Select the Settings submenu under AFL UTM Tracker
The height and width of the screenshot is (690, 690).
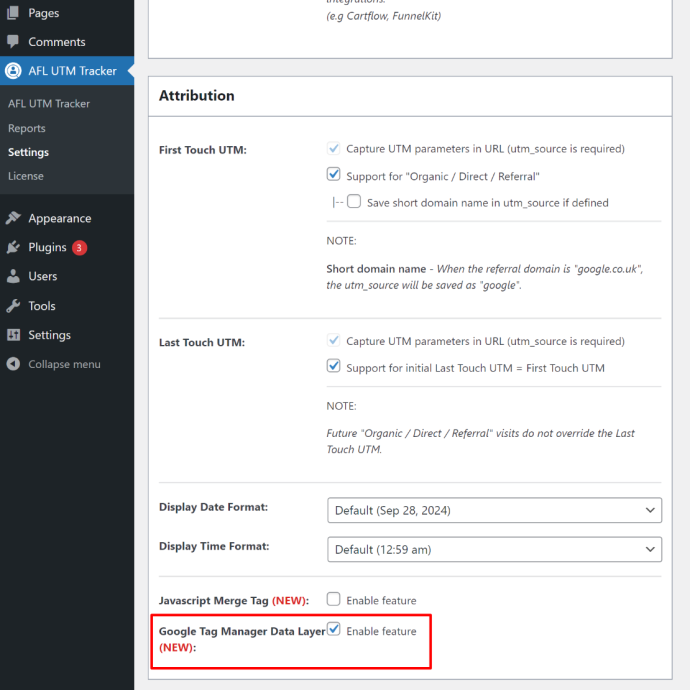[28, 152]
